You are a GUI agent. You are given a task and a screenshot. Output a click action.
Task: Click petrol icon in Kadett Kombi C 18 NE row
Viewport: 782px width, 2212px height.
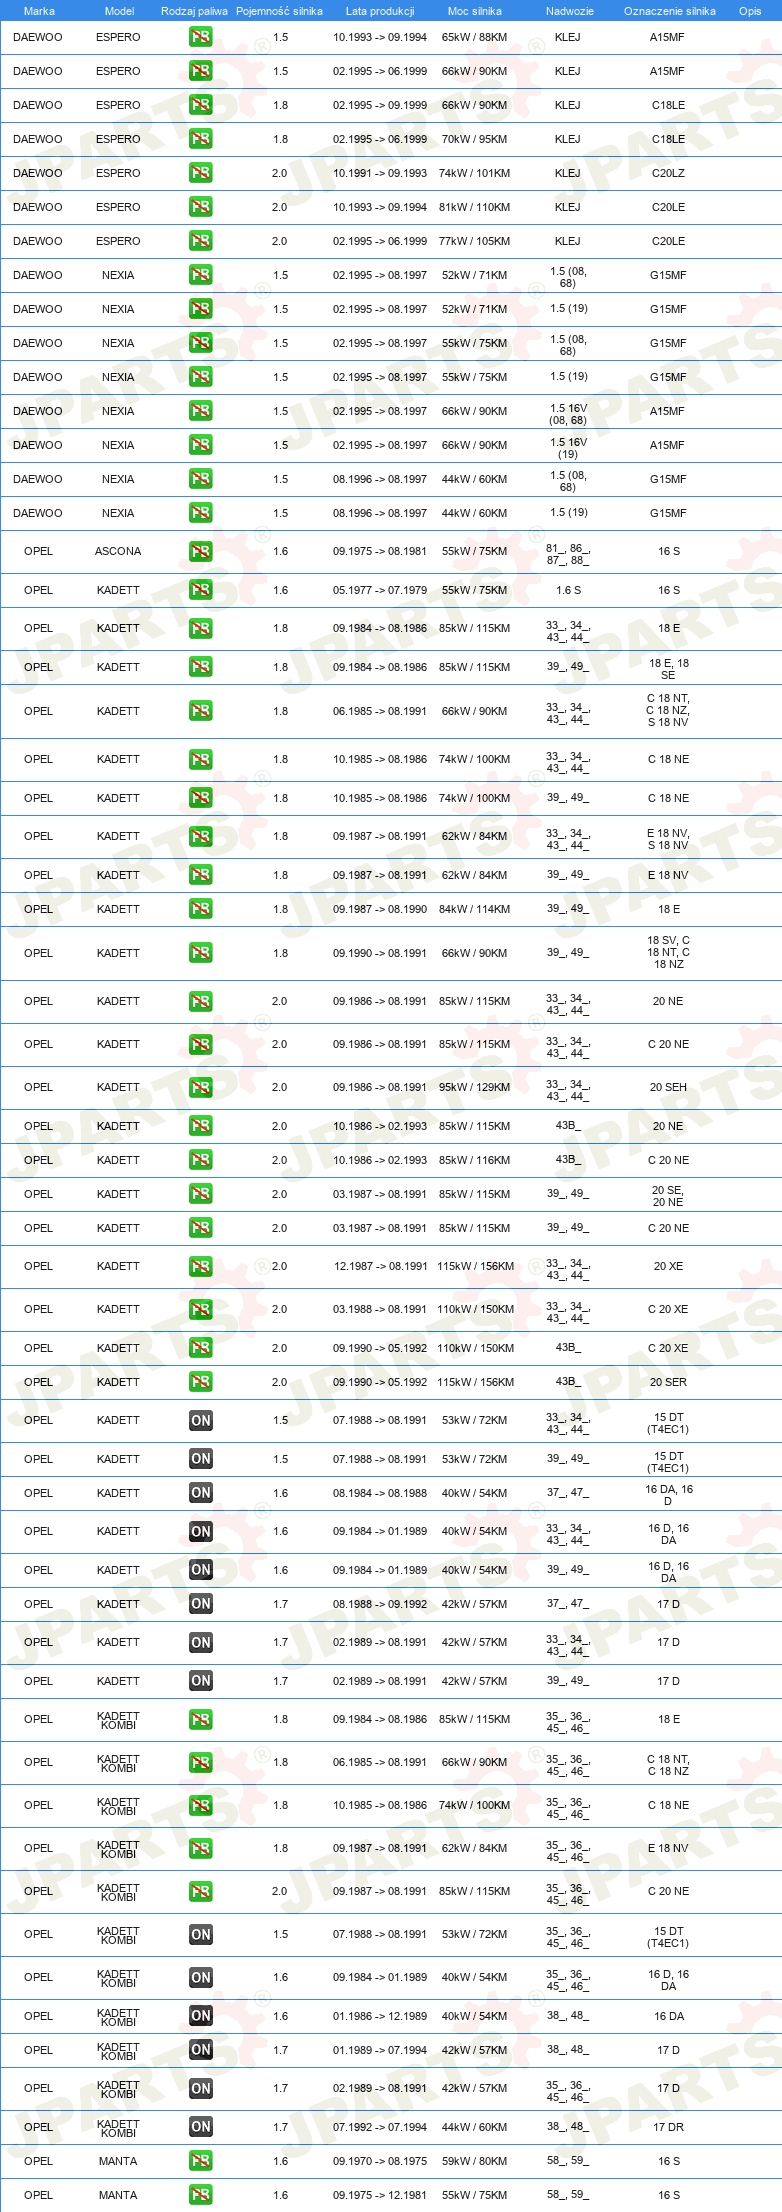point(200,1805)
